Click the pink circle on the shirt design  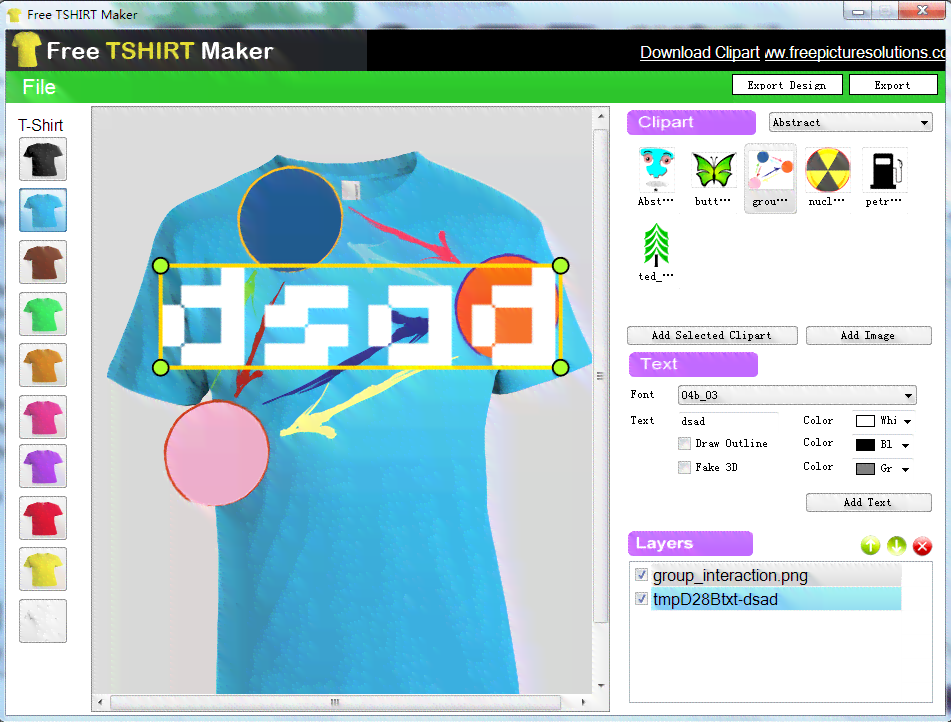[x=217, y=453]
